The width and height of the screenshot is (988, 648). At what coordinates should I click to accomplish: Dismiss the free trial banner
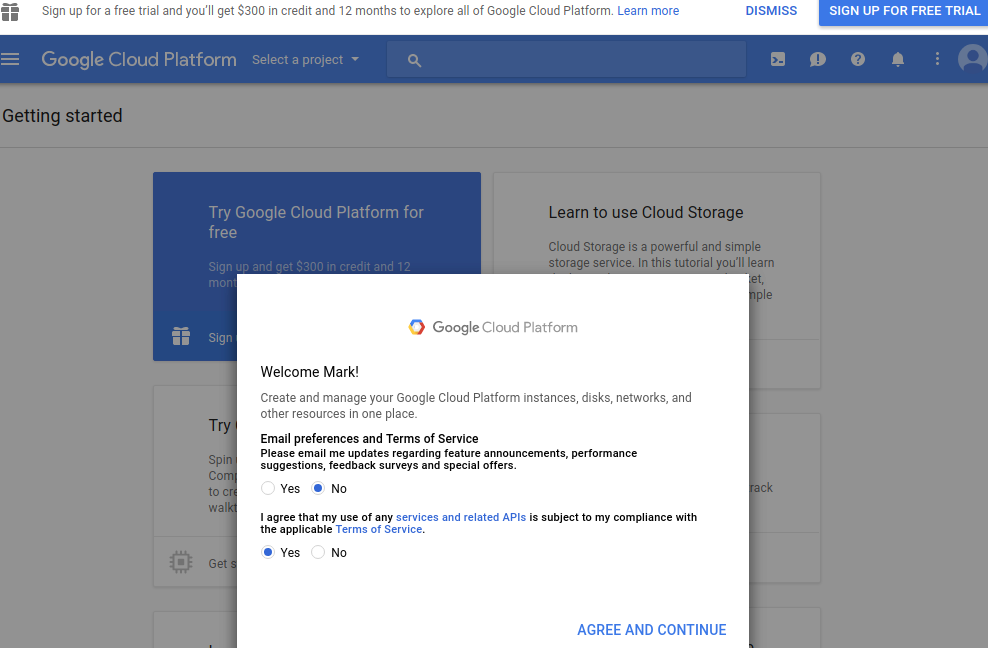(x=771, y=11)
